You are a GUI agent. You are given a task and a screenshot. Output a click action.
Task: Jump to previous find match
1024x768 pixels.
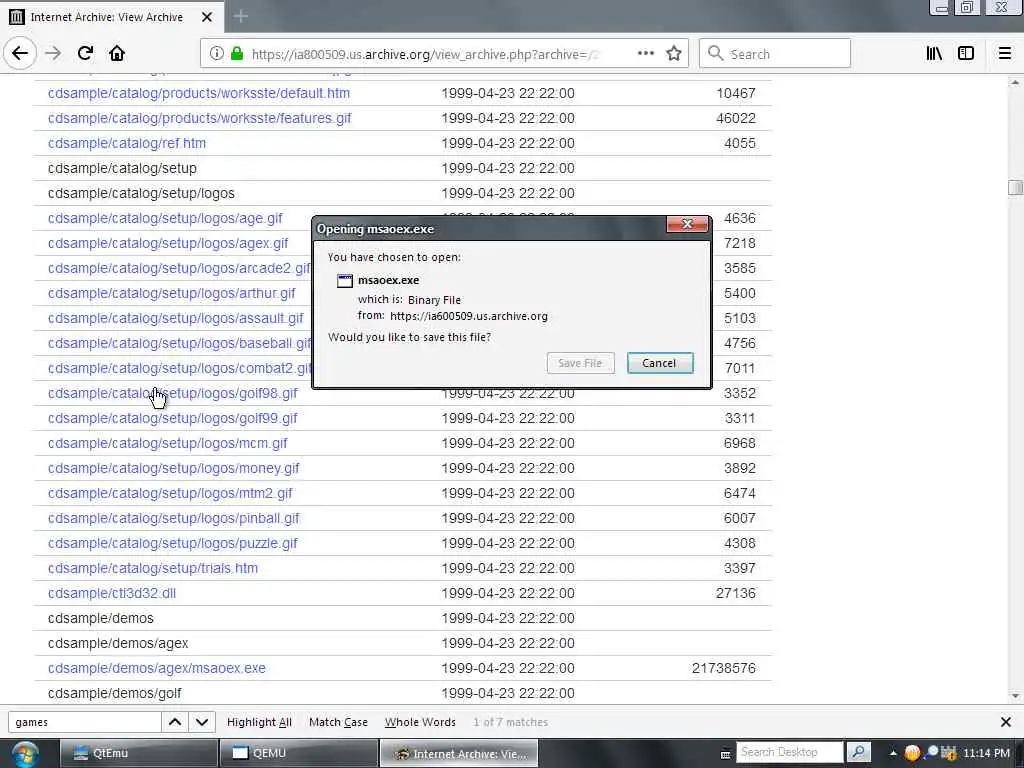(x=175, y=722)
